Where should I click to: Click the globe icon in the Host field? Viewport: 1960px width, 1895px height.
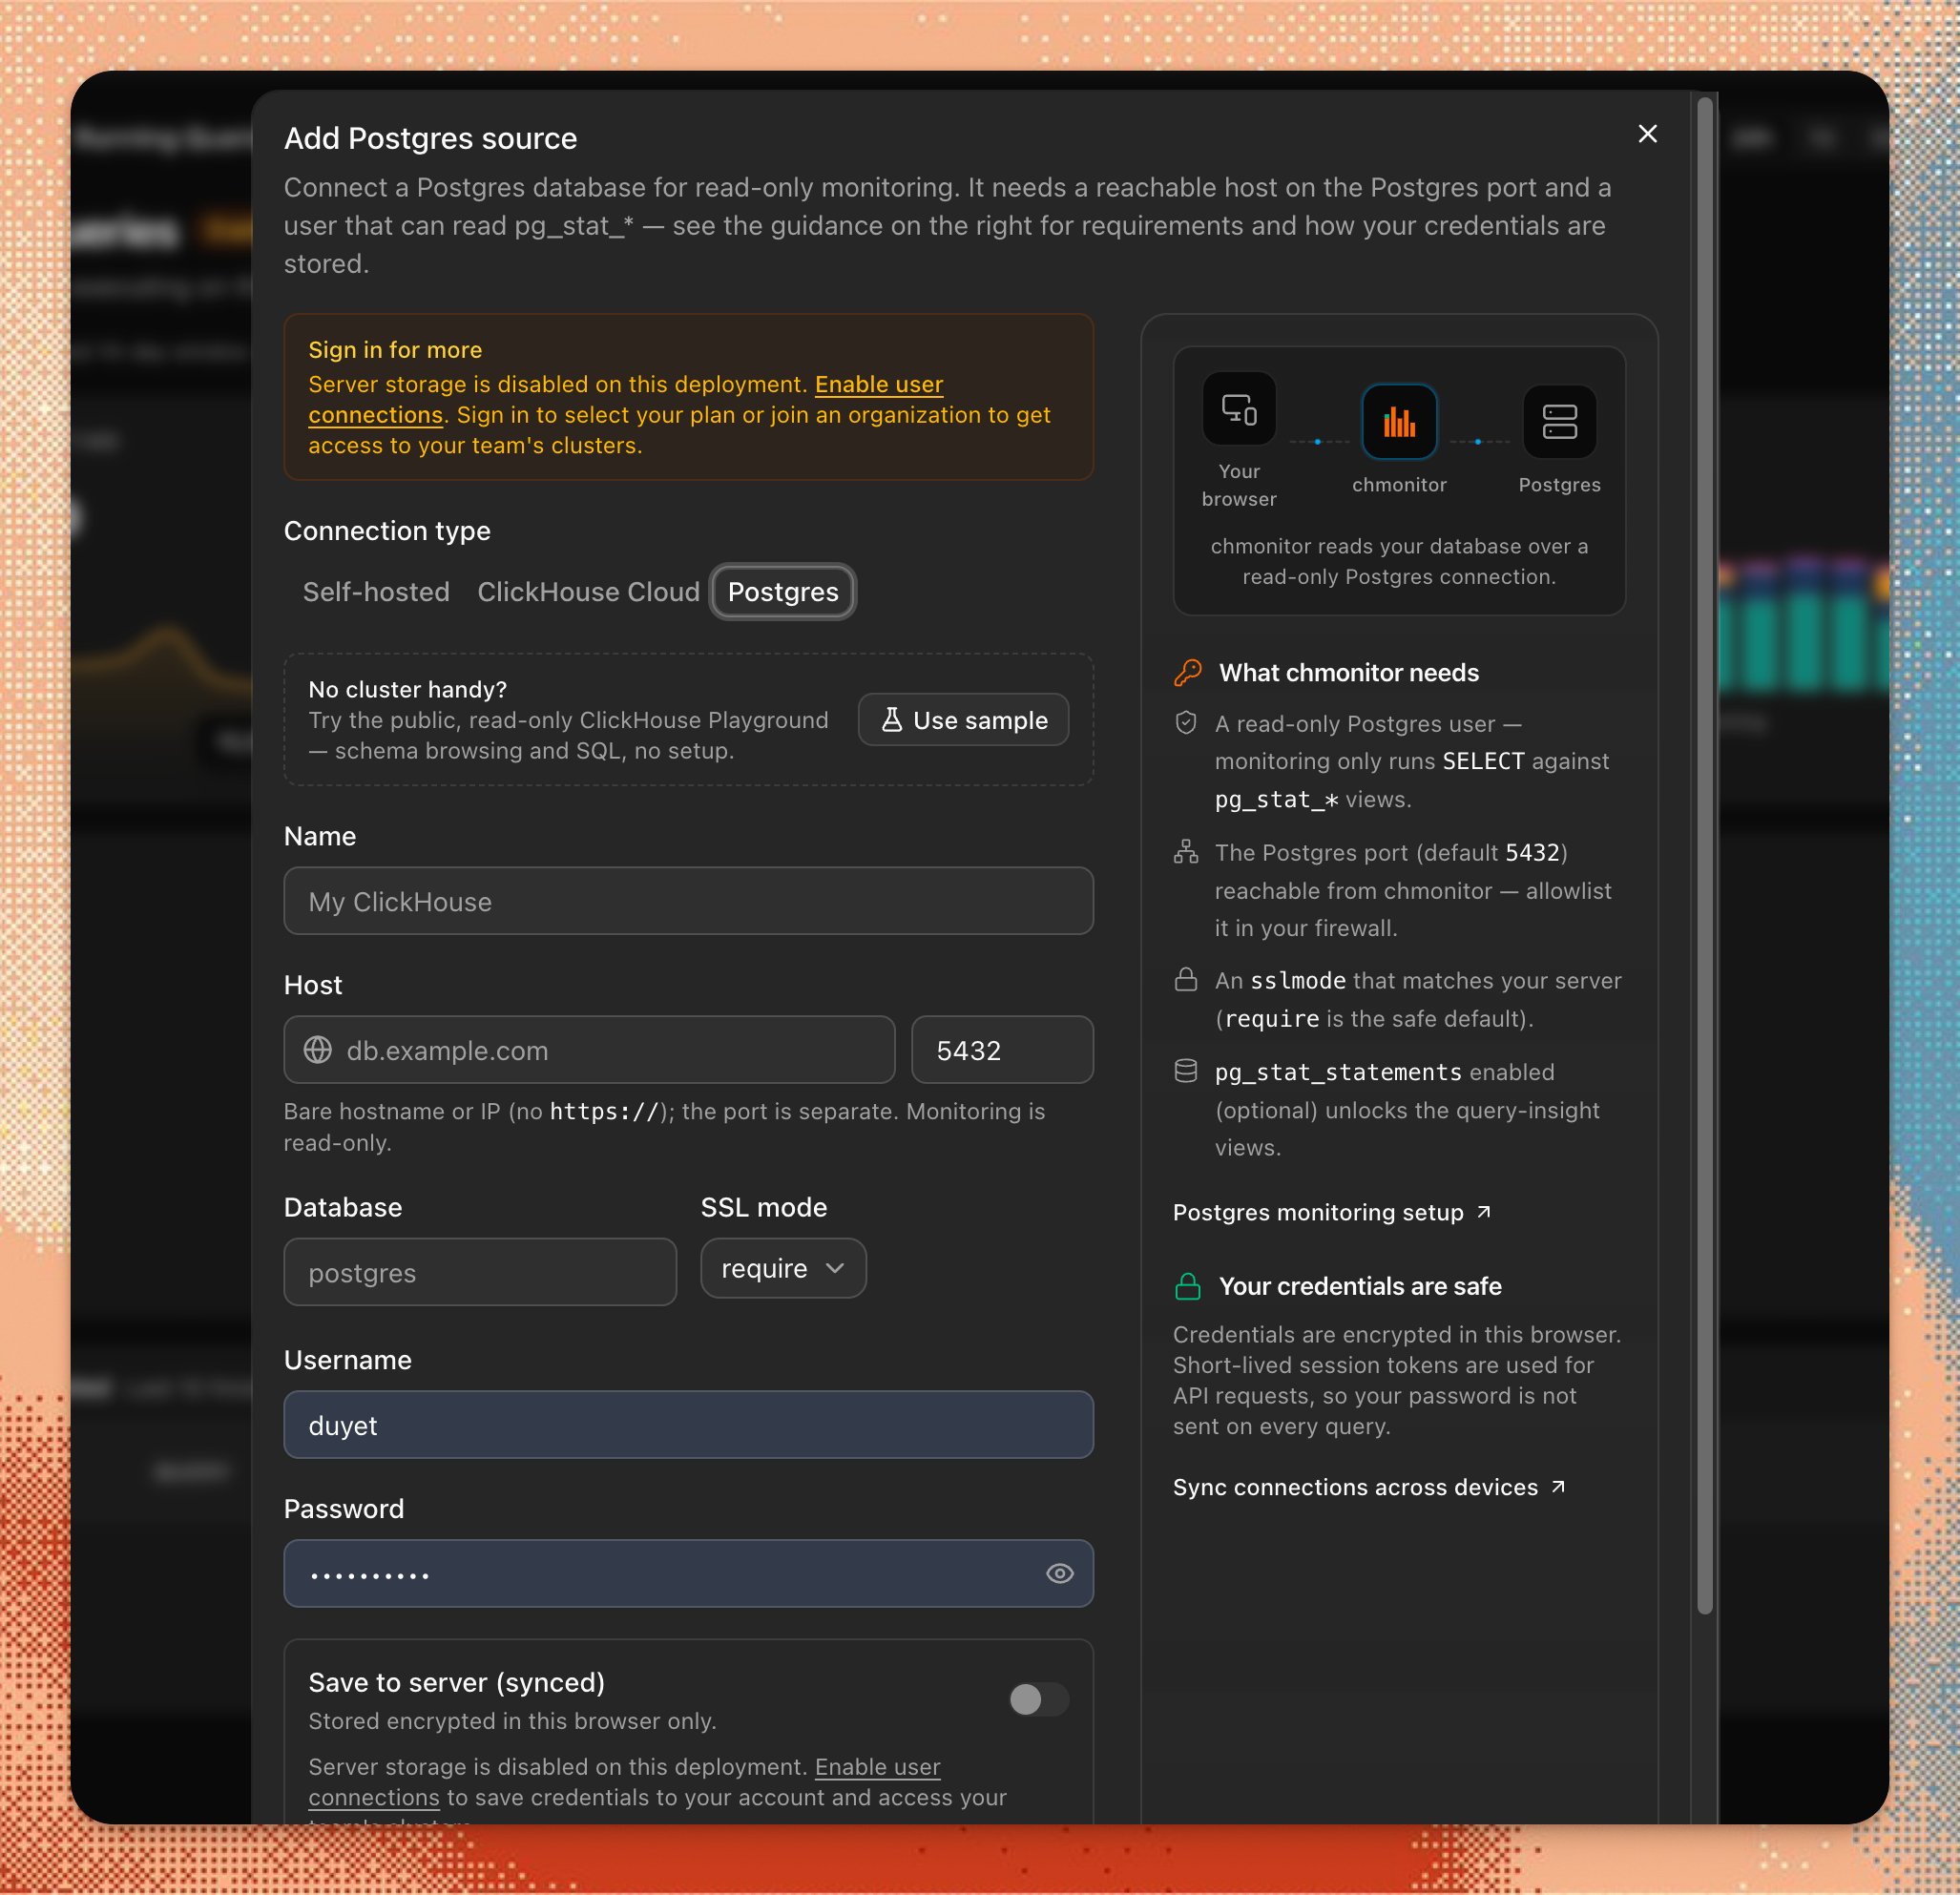[x=318, y=1050]
